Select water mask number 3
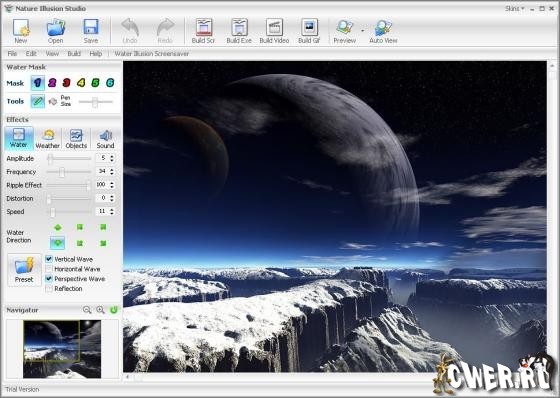This screenshot has height=398, width=560. 66,83
